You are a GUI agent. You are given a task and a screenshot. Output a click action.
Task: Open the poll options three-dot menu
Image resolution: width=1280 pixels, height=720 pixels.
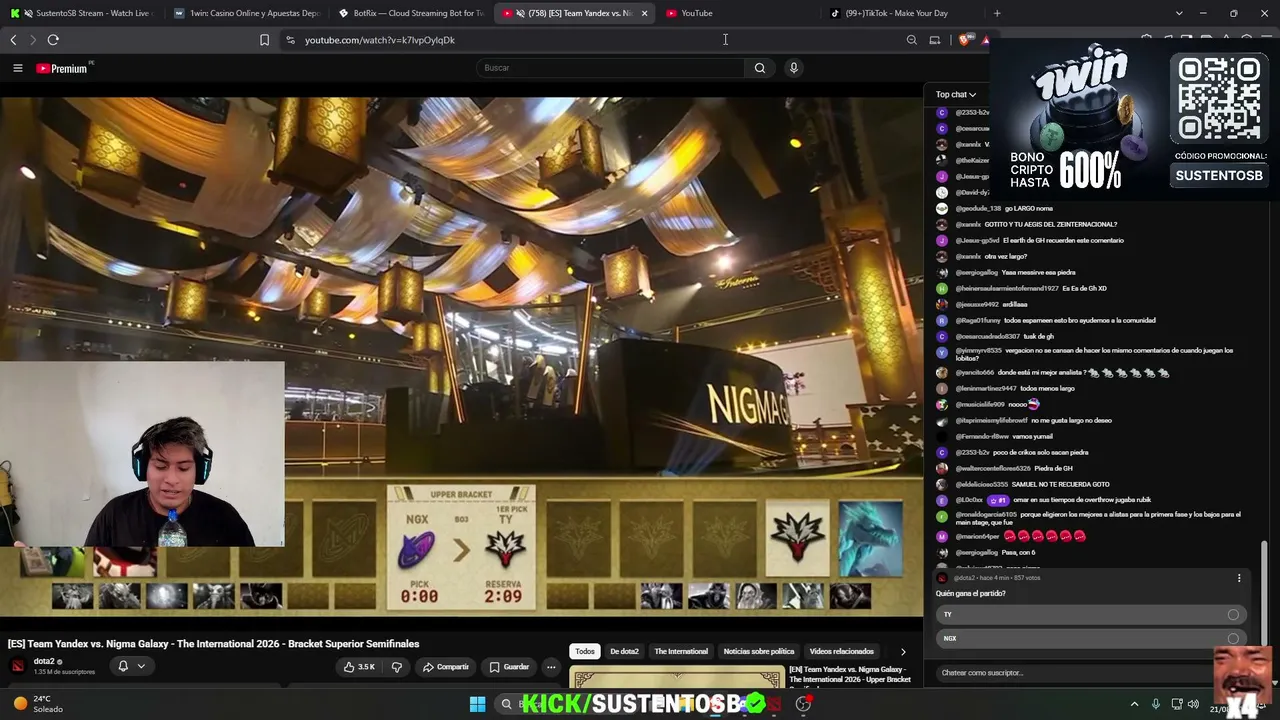[x=1239, y=578]
